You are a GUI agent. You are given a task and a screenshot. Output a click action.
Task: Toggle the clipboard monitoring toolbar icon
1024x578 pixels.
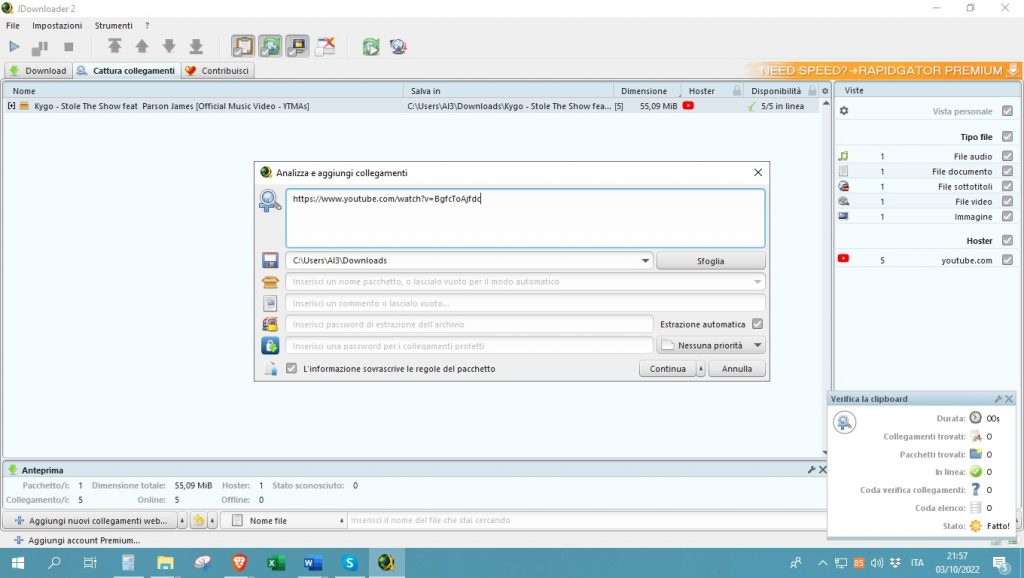pos(243,46)
